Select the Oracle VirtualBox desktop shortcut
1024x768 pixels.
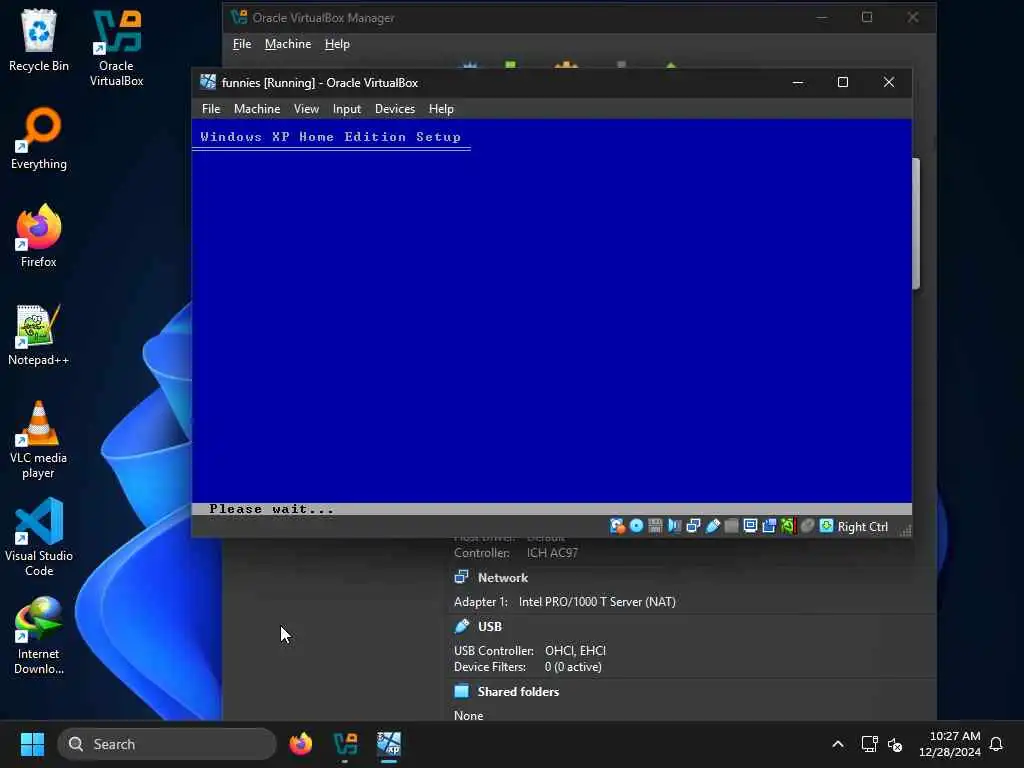click(x=116, y=48)
